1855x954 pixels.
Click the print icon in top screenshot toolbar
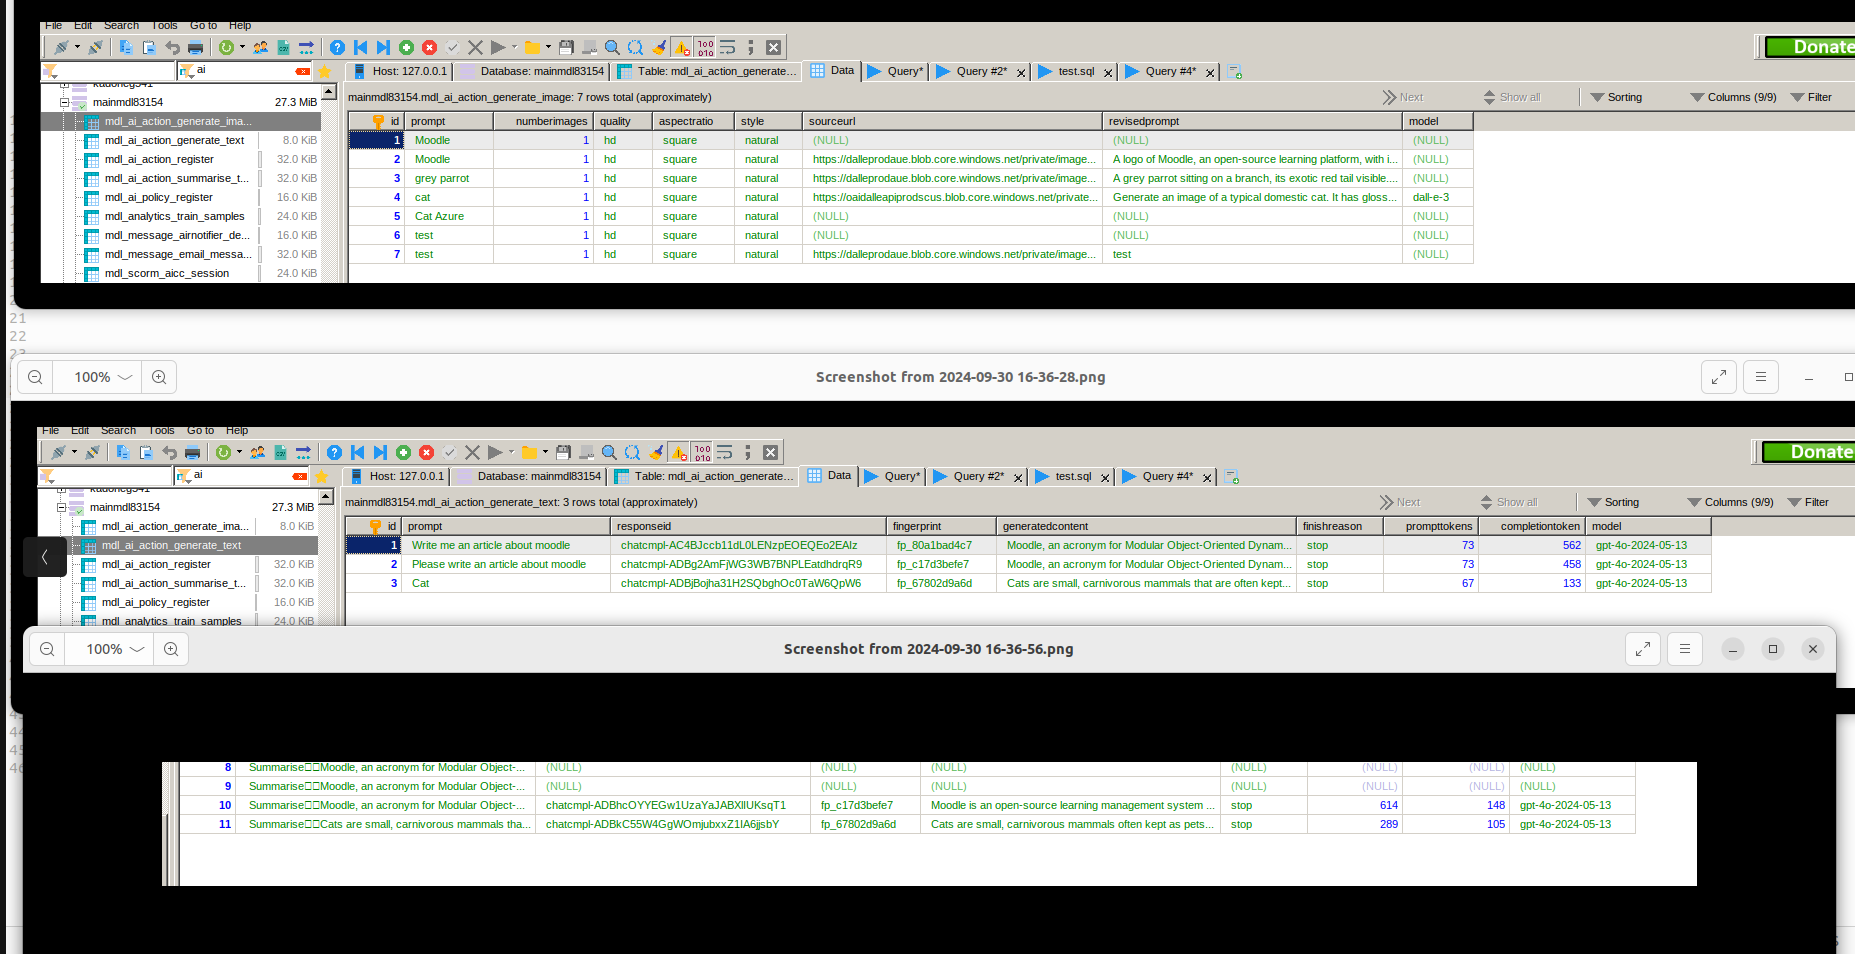click(196, 47)
